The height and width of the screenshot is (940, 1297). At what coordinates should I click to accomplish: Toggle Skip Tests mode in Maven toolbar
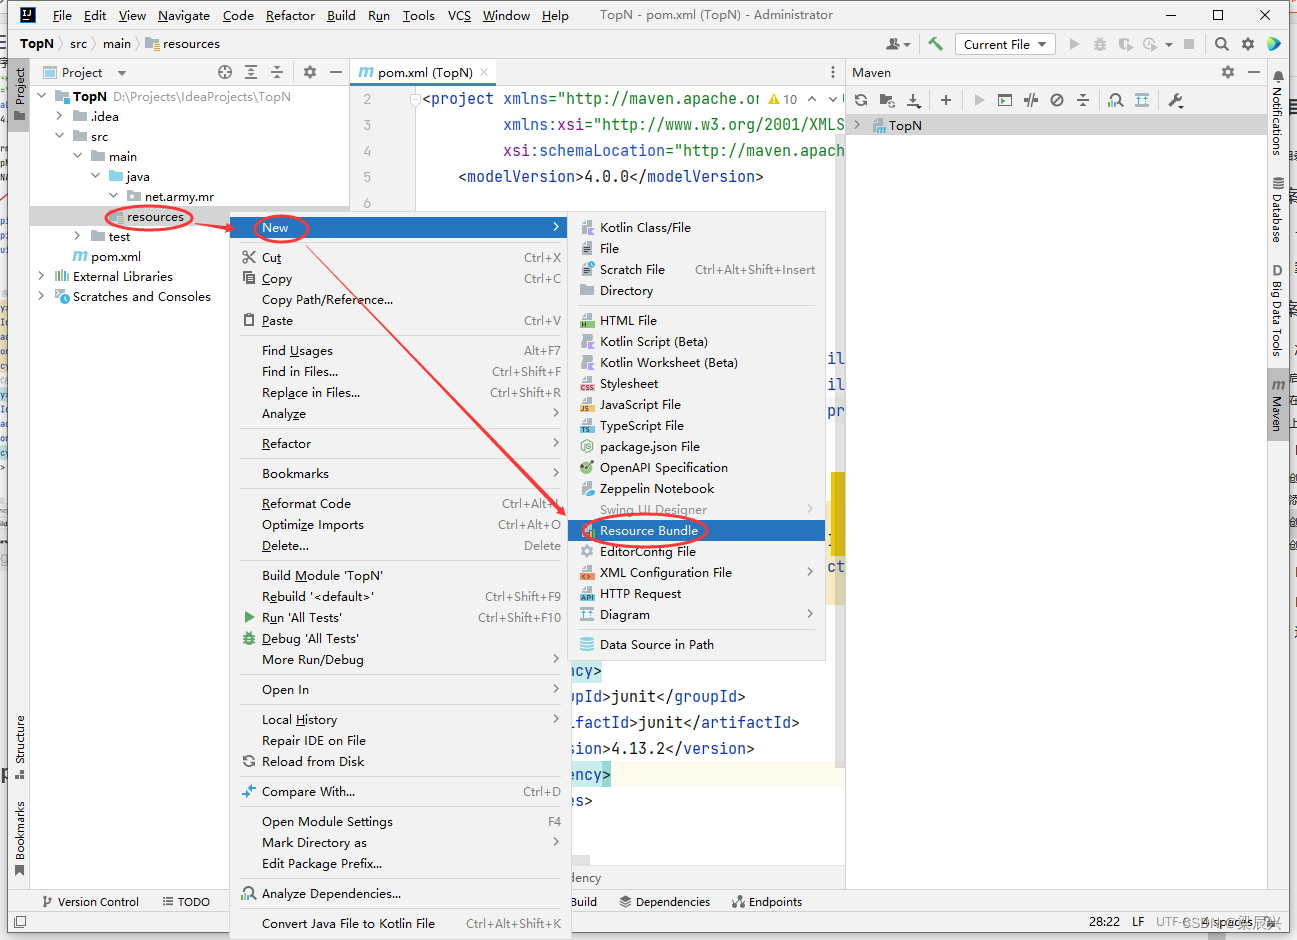1057,100
